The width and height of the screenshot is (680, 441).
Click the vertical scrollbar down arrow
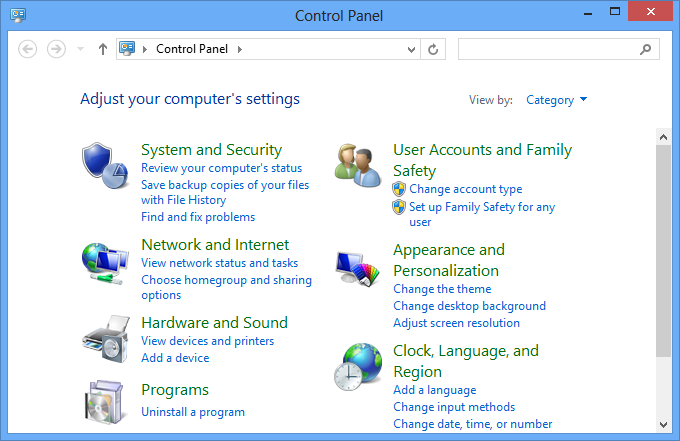[663, 425]
